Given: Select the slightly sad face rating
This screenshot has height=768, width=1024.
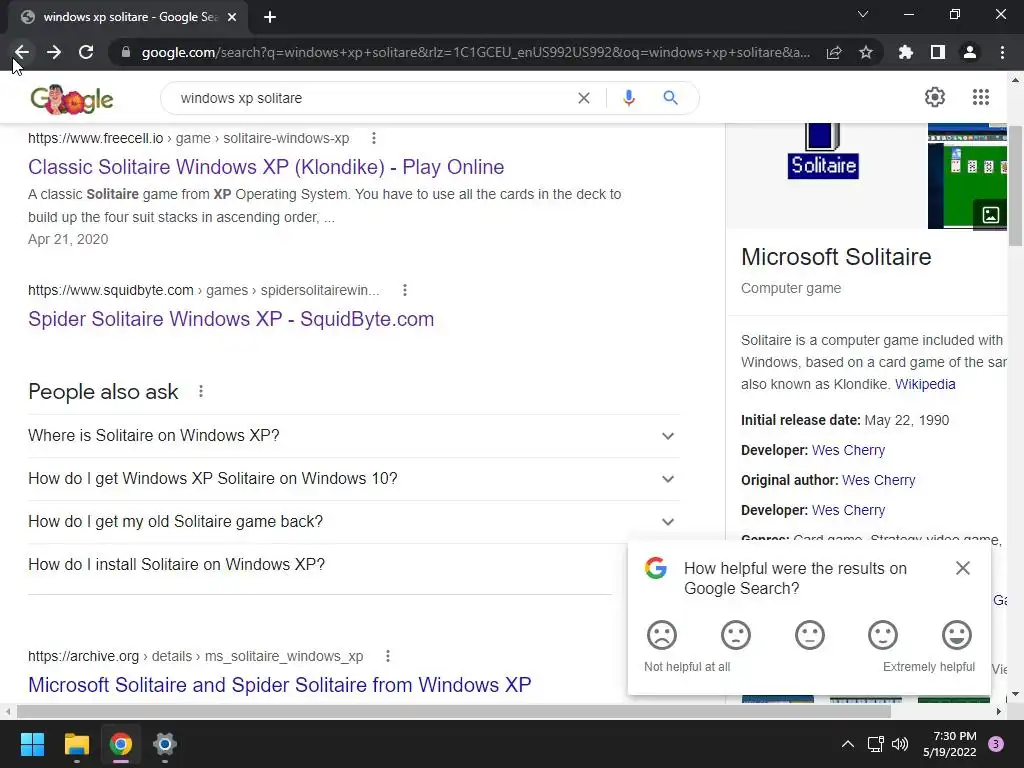Looking at the screenshot, I should (735, 635).
